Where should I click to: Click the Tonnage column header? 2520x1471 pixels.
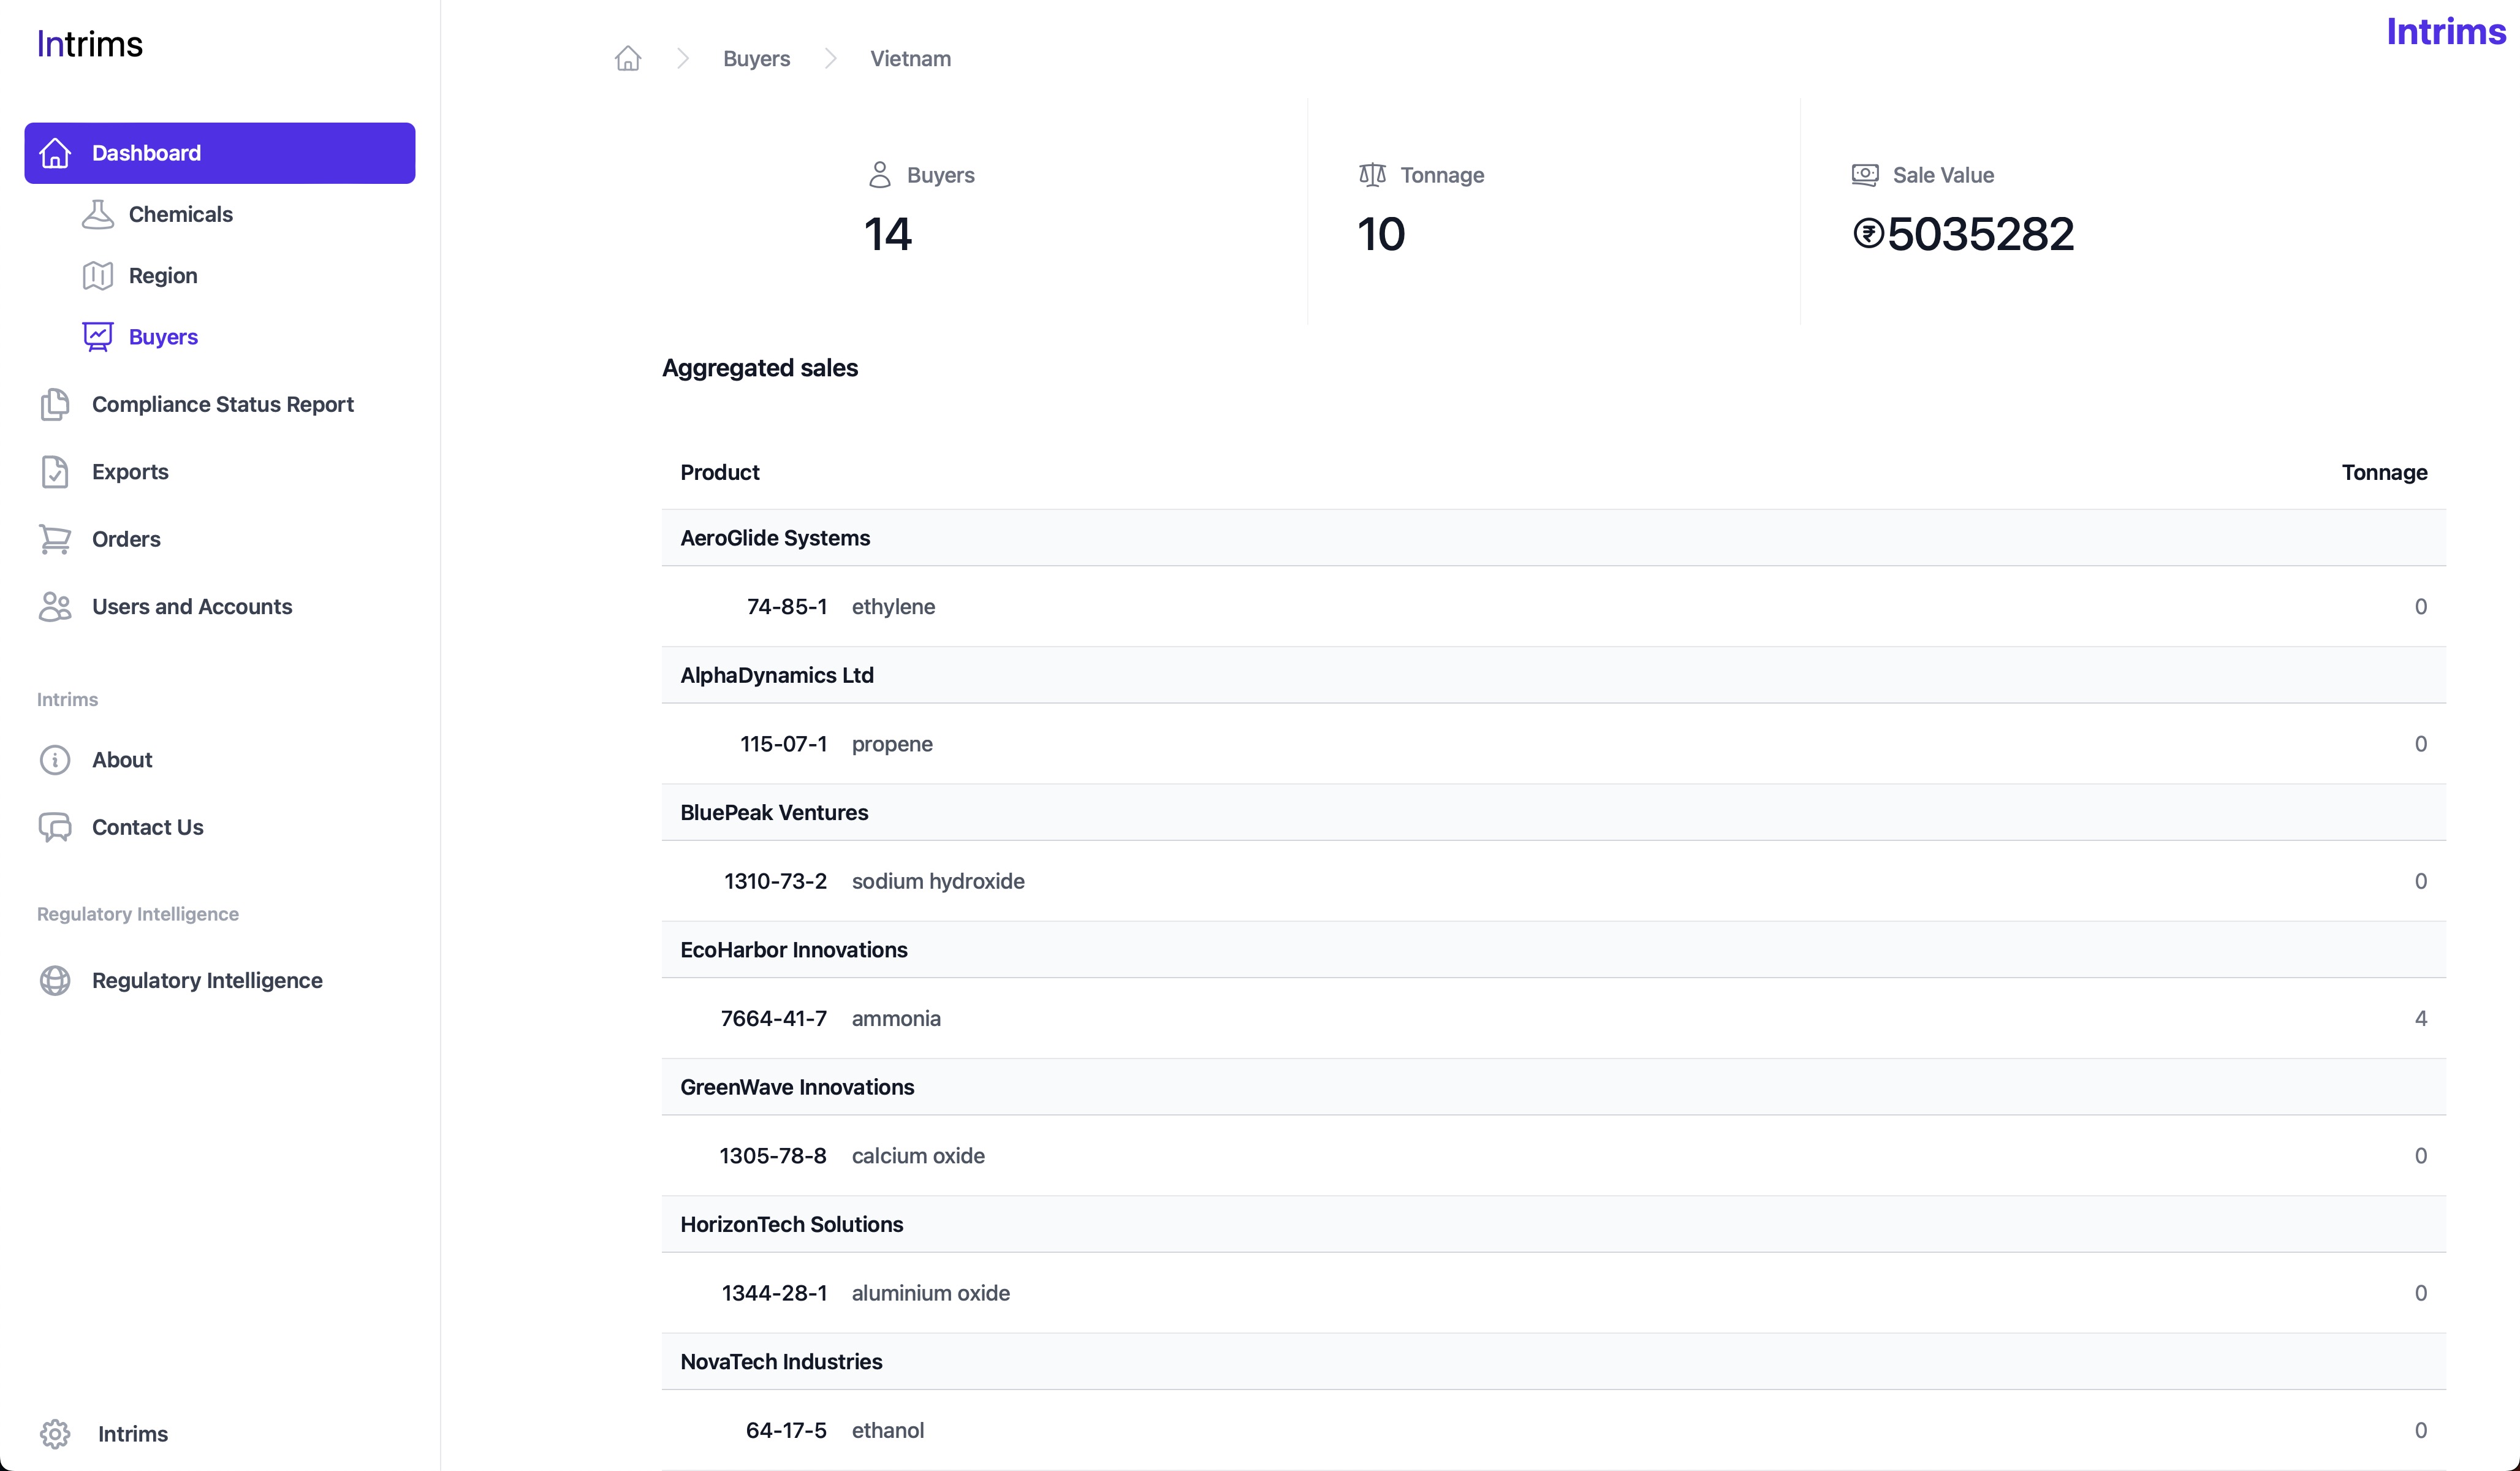[x=2383, y=473]
